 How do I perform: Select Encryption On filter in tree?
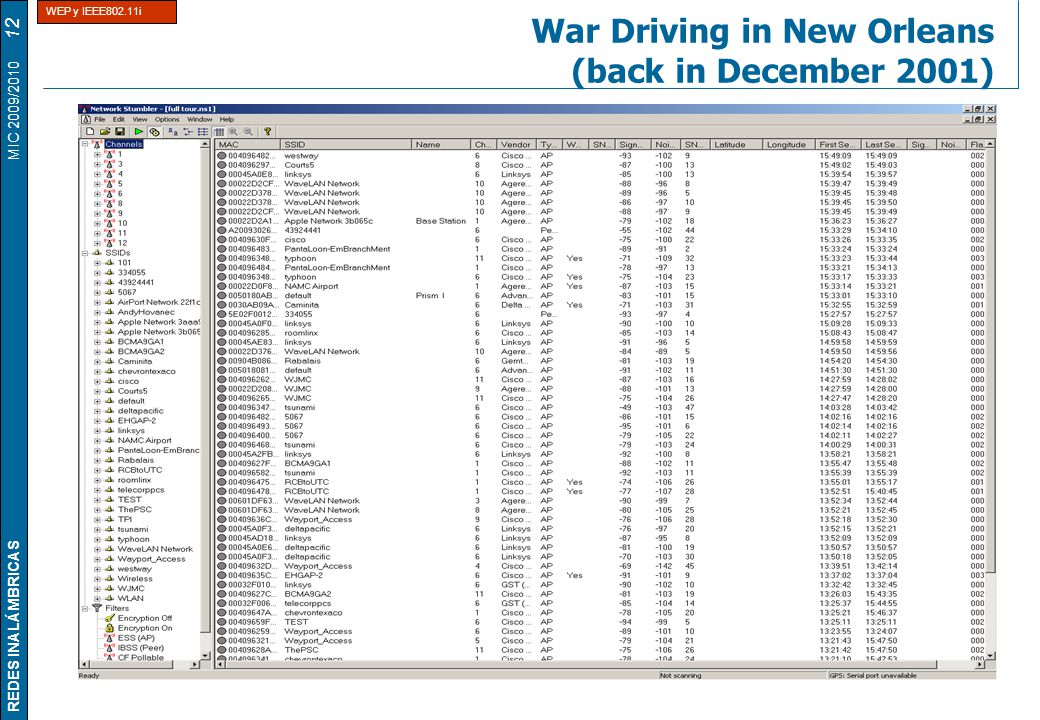(145, 628)
